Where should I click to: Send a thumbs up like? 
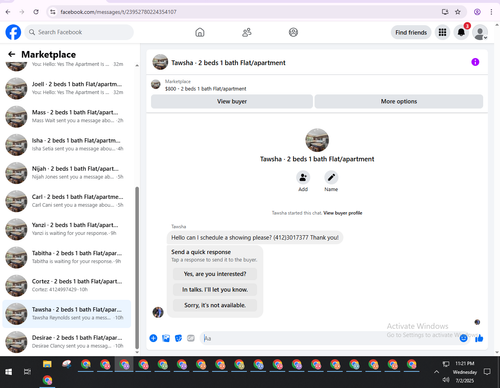479,338
